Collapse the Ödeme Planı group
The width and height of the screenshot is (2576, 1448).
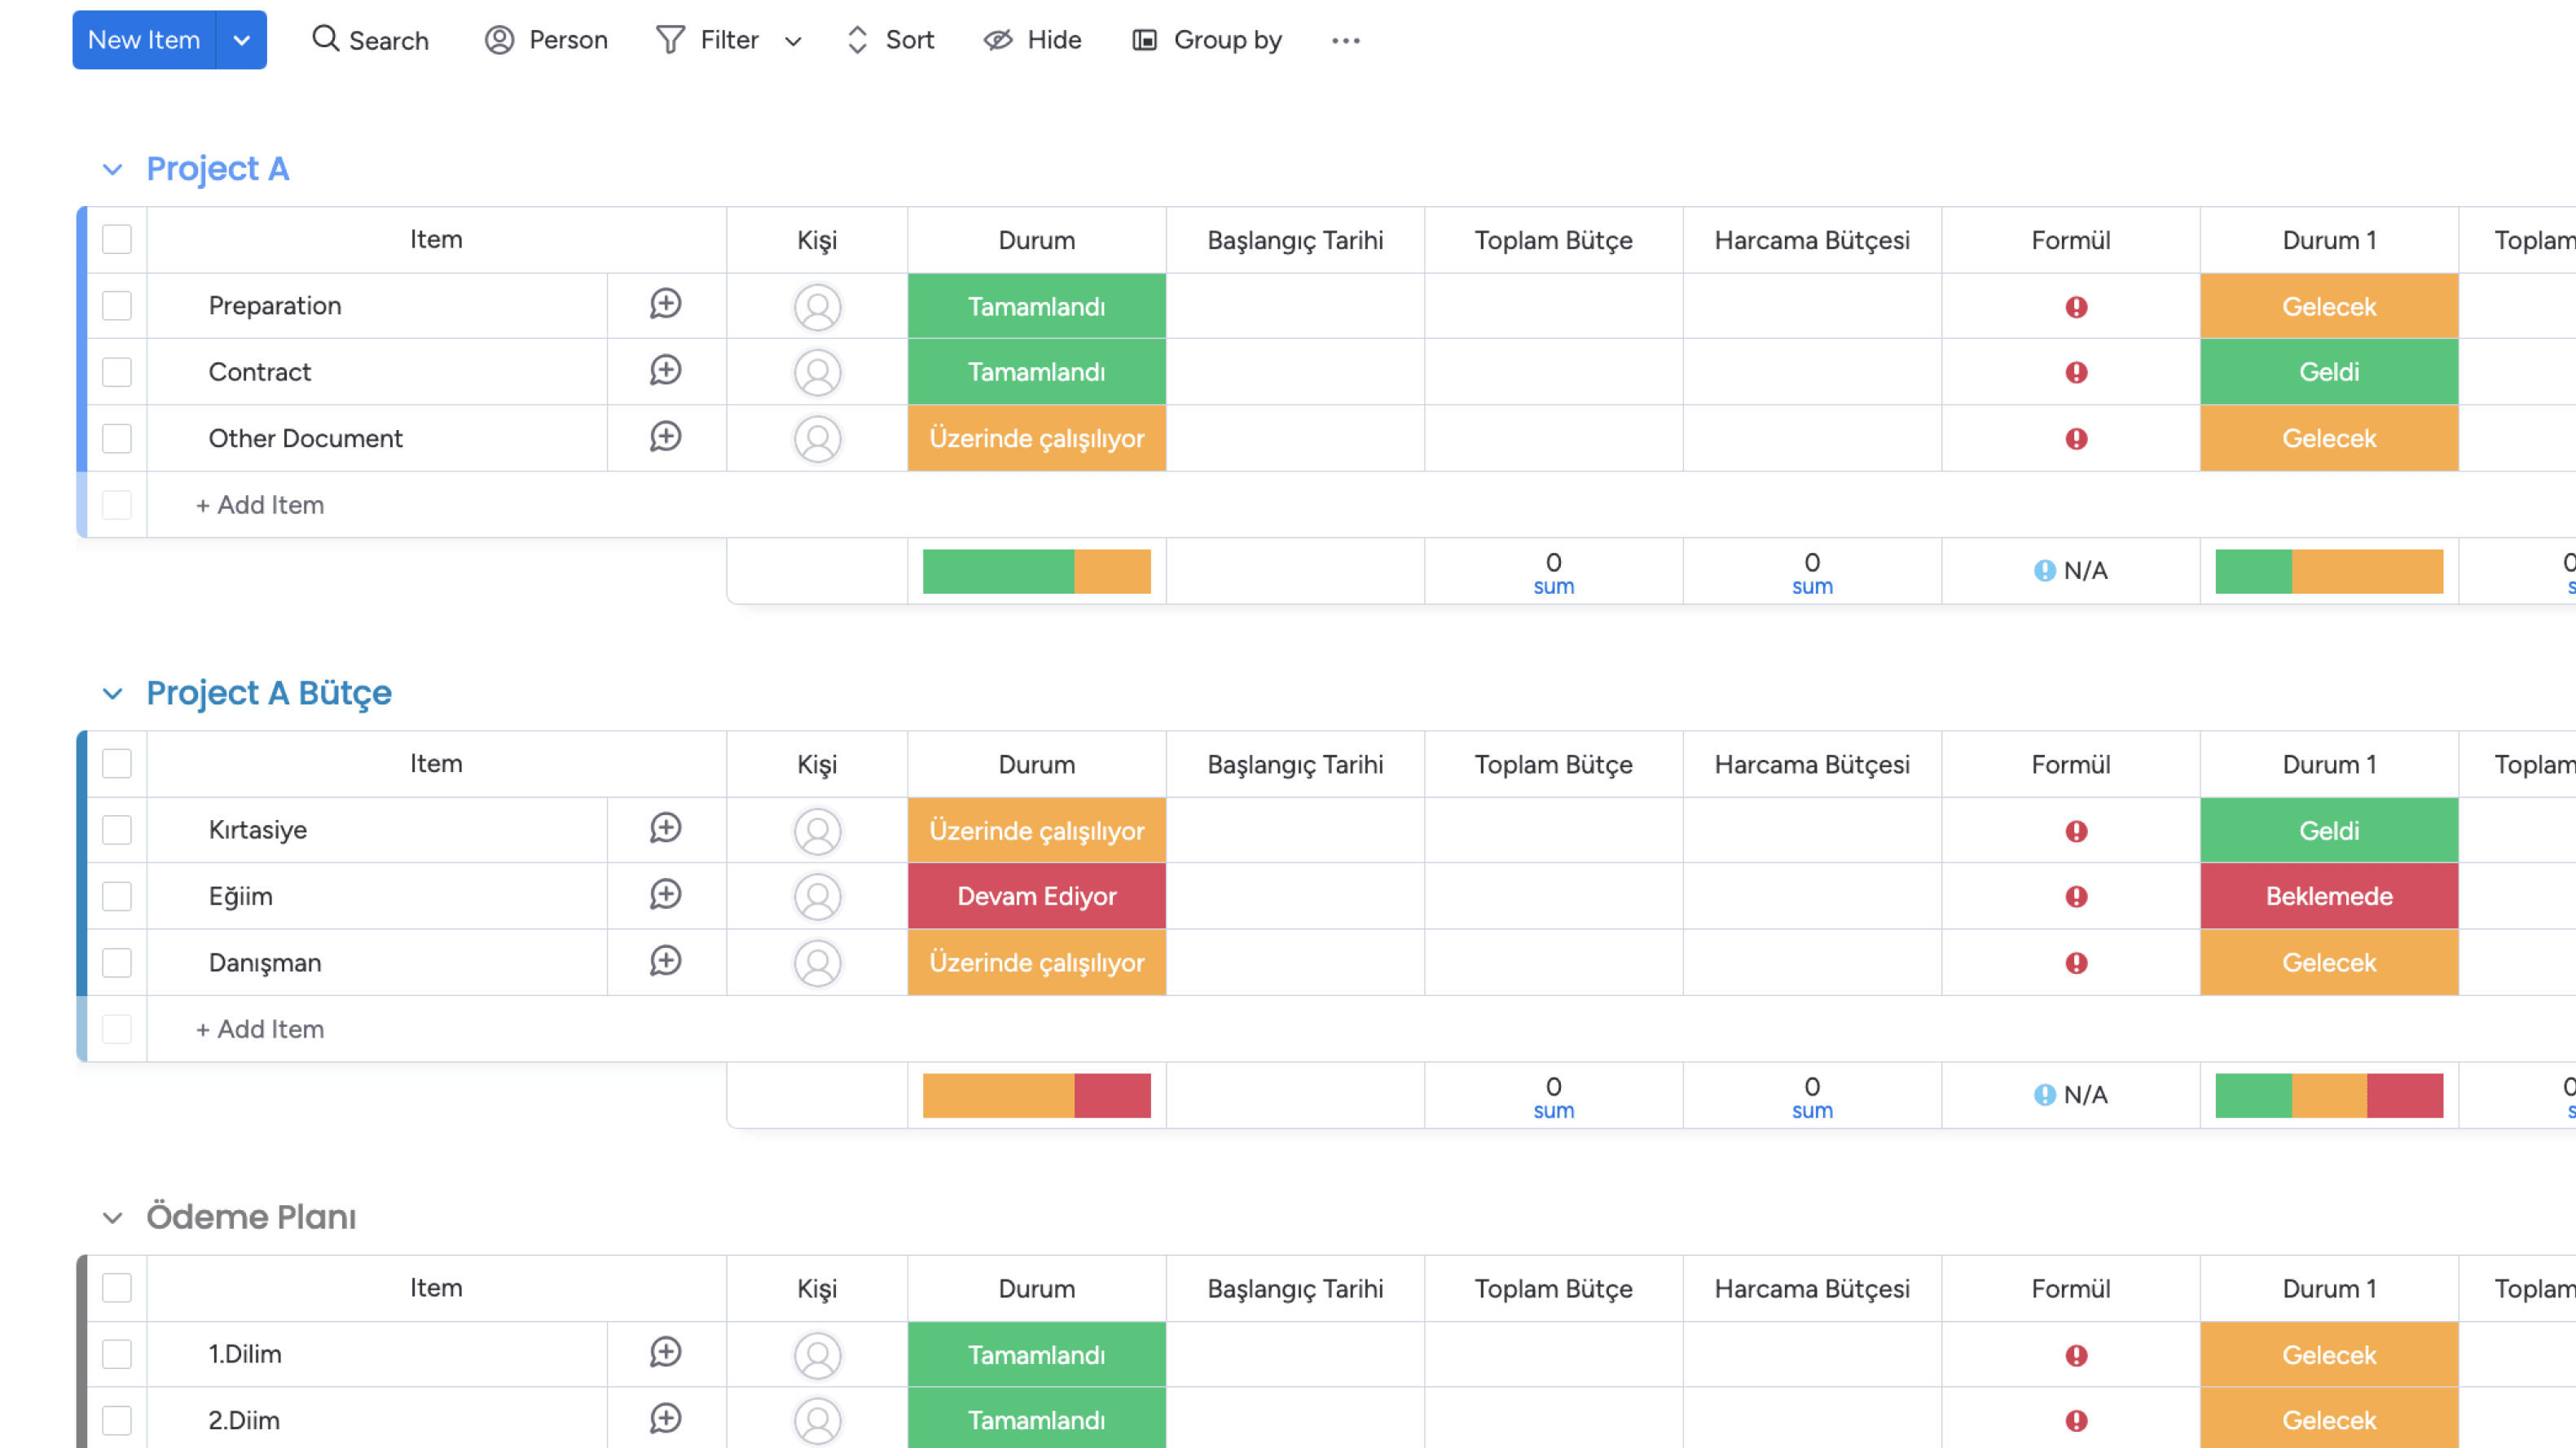(113, 1217)
